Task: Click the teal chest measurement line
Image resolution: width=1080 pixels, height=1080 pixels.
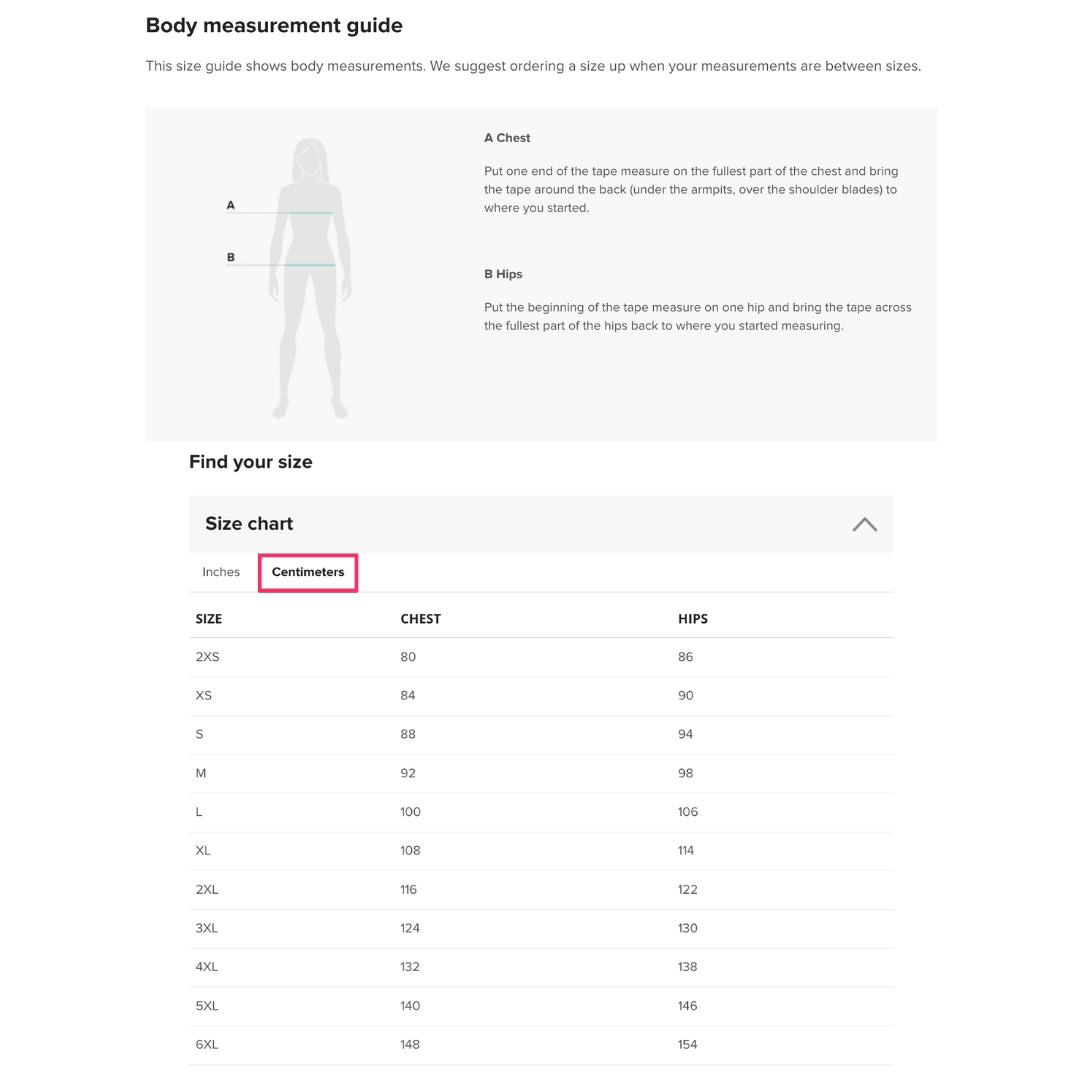Action: click(x=311, y=213)
